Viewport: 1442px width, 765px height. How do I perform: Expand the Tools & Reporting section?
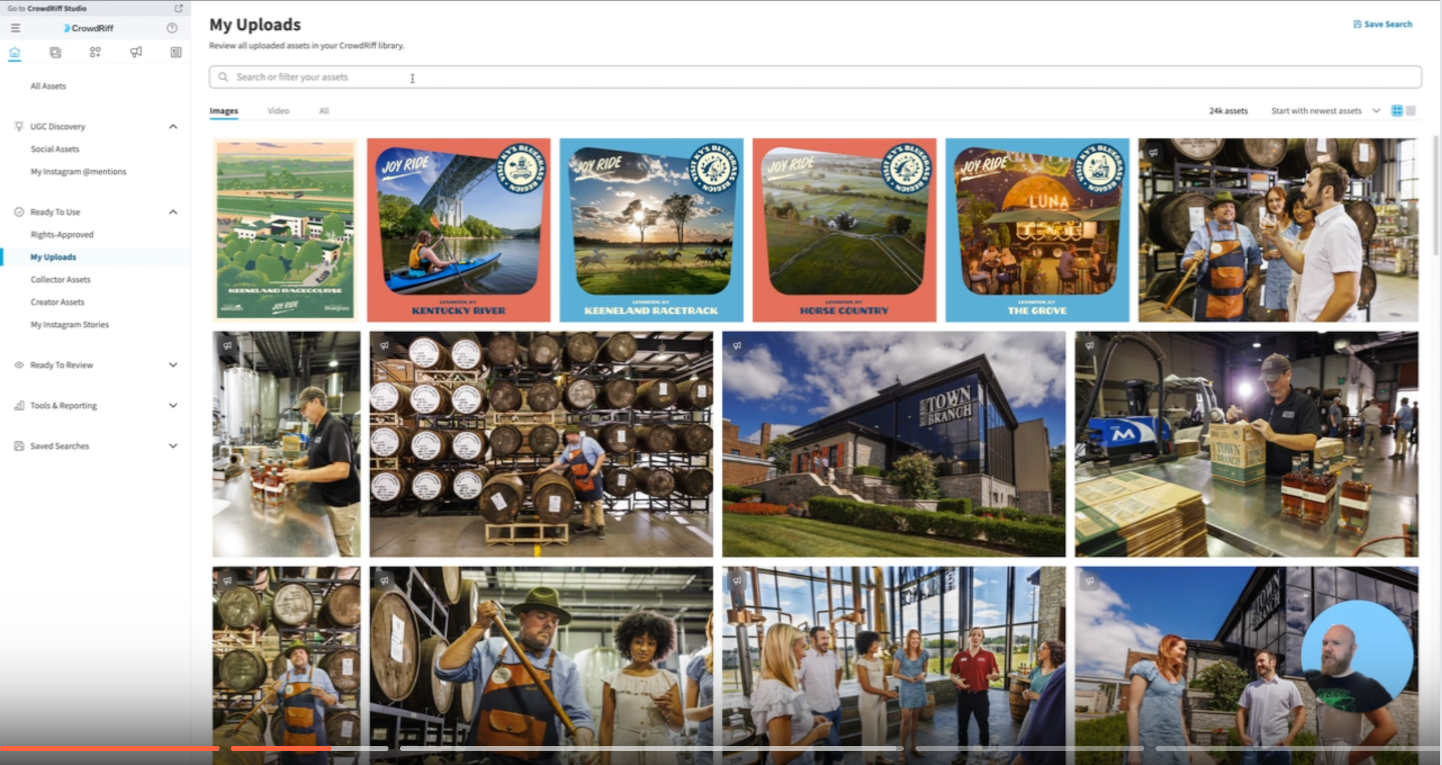pos(173,406)
